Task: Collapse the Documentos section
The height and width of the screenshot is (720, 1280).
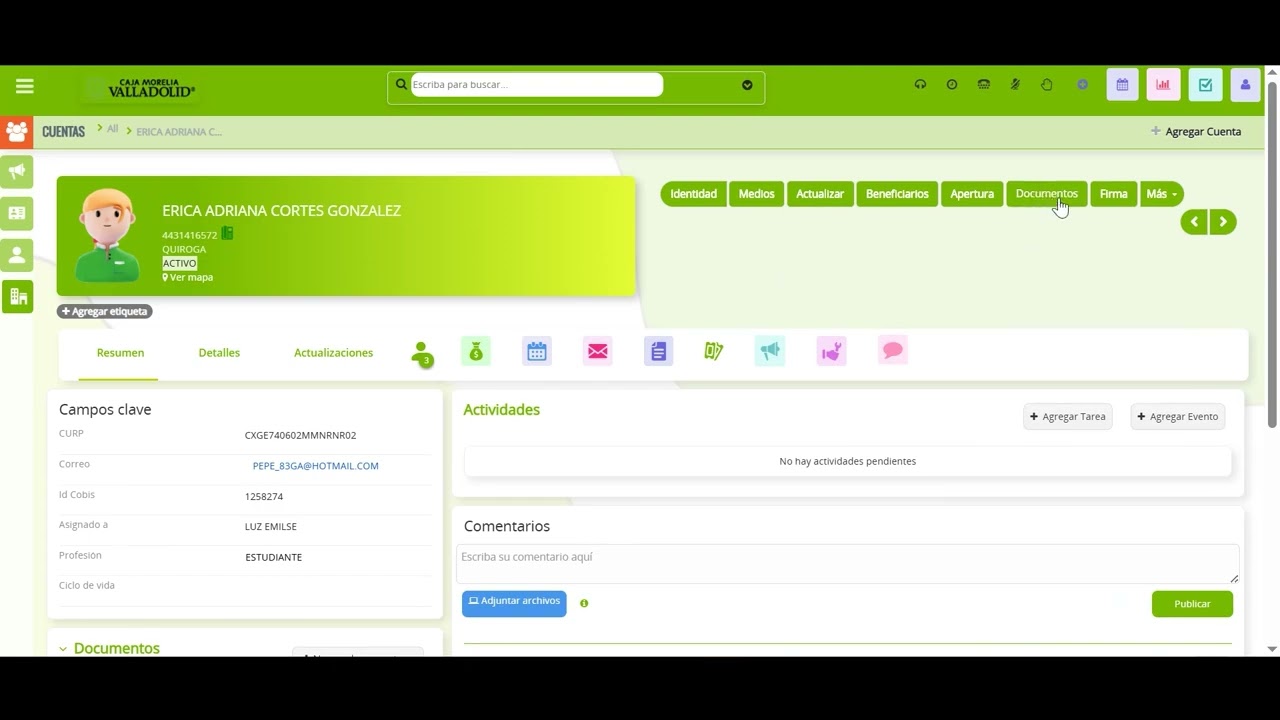Action: coord(63,649)
